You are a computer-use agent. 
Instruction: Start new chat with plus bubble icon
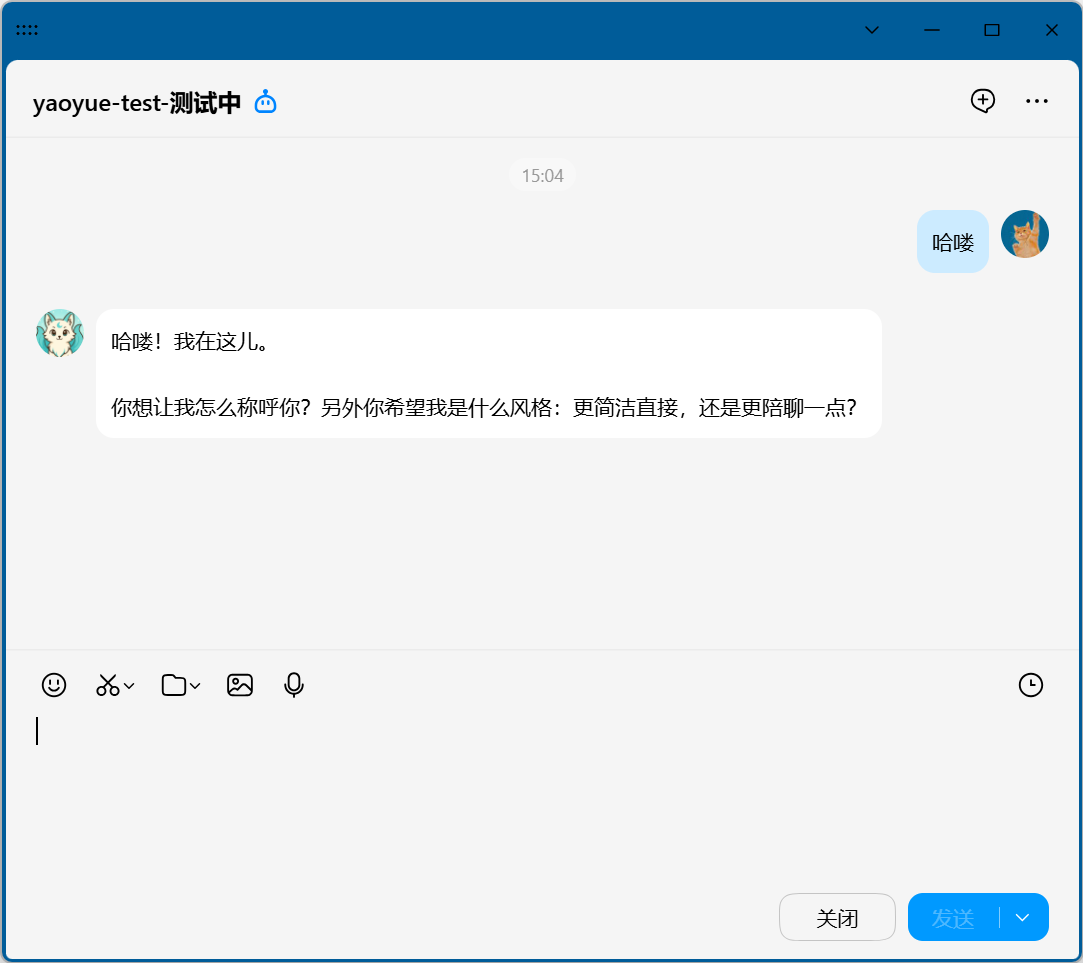click(983, 101)
